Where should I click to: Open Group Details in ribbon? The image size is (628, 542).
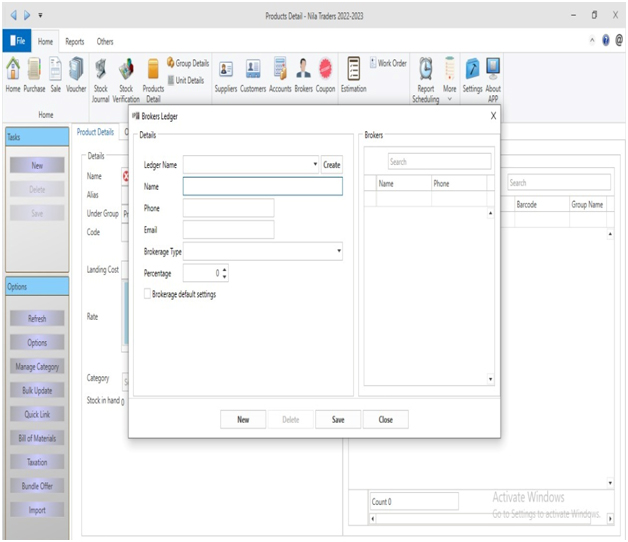188,63
